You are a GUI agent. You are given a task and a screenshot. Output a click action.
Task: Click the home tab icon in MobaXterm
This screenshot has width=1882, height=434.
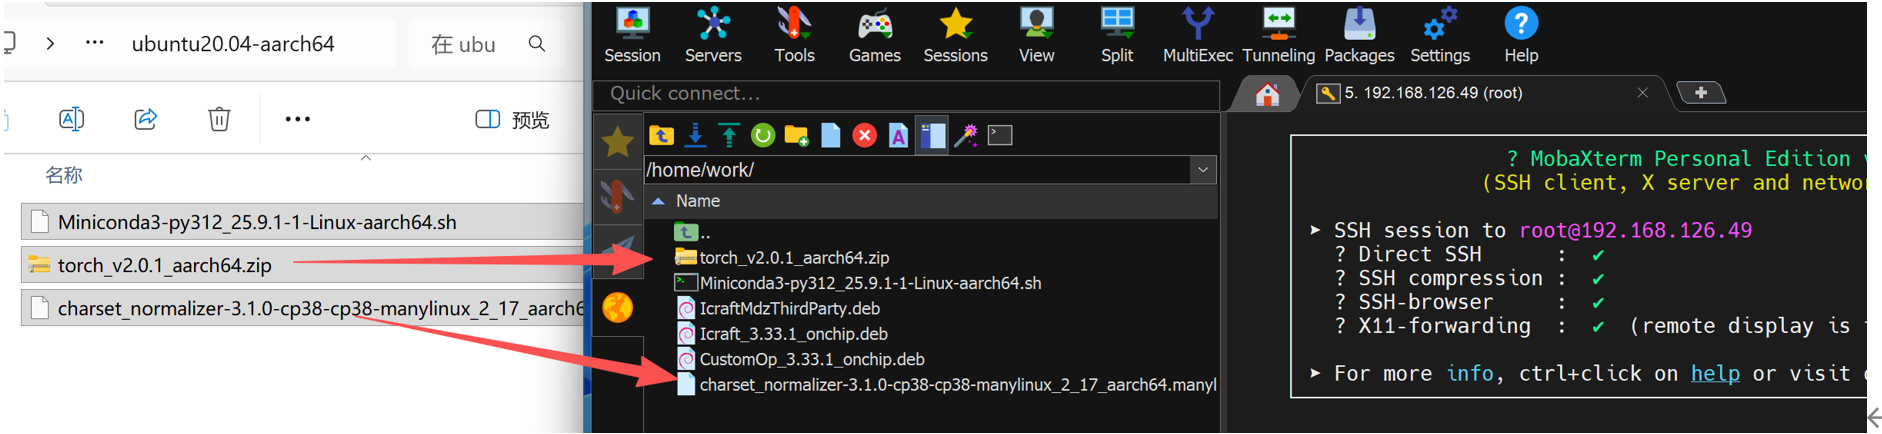pyautogui.click(x=1268, y=94)
